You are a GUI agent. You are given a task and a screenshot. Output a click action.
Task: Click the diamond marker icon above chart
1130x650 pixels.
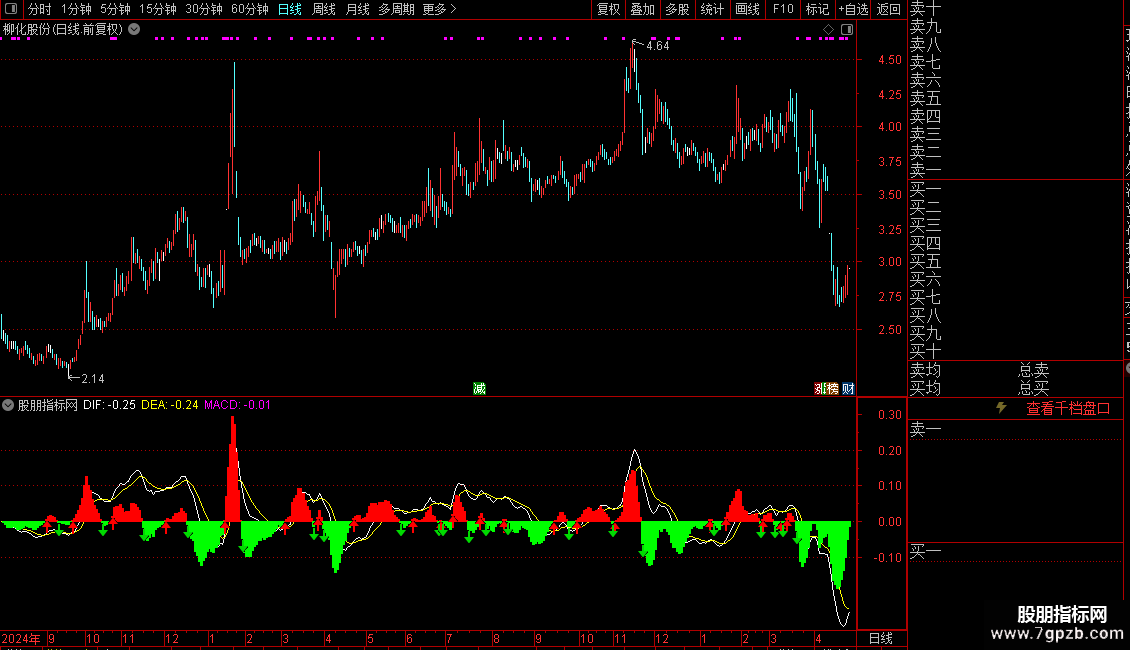828,30
